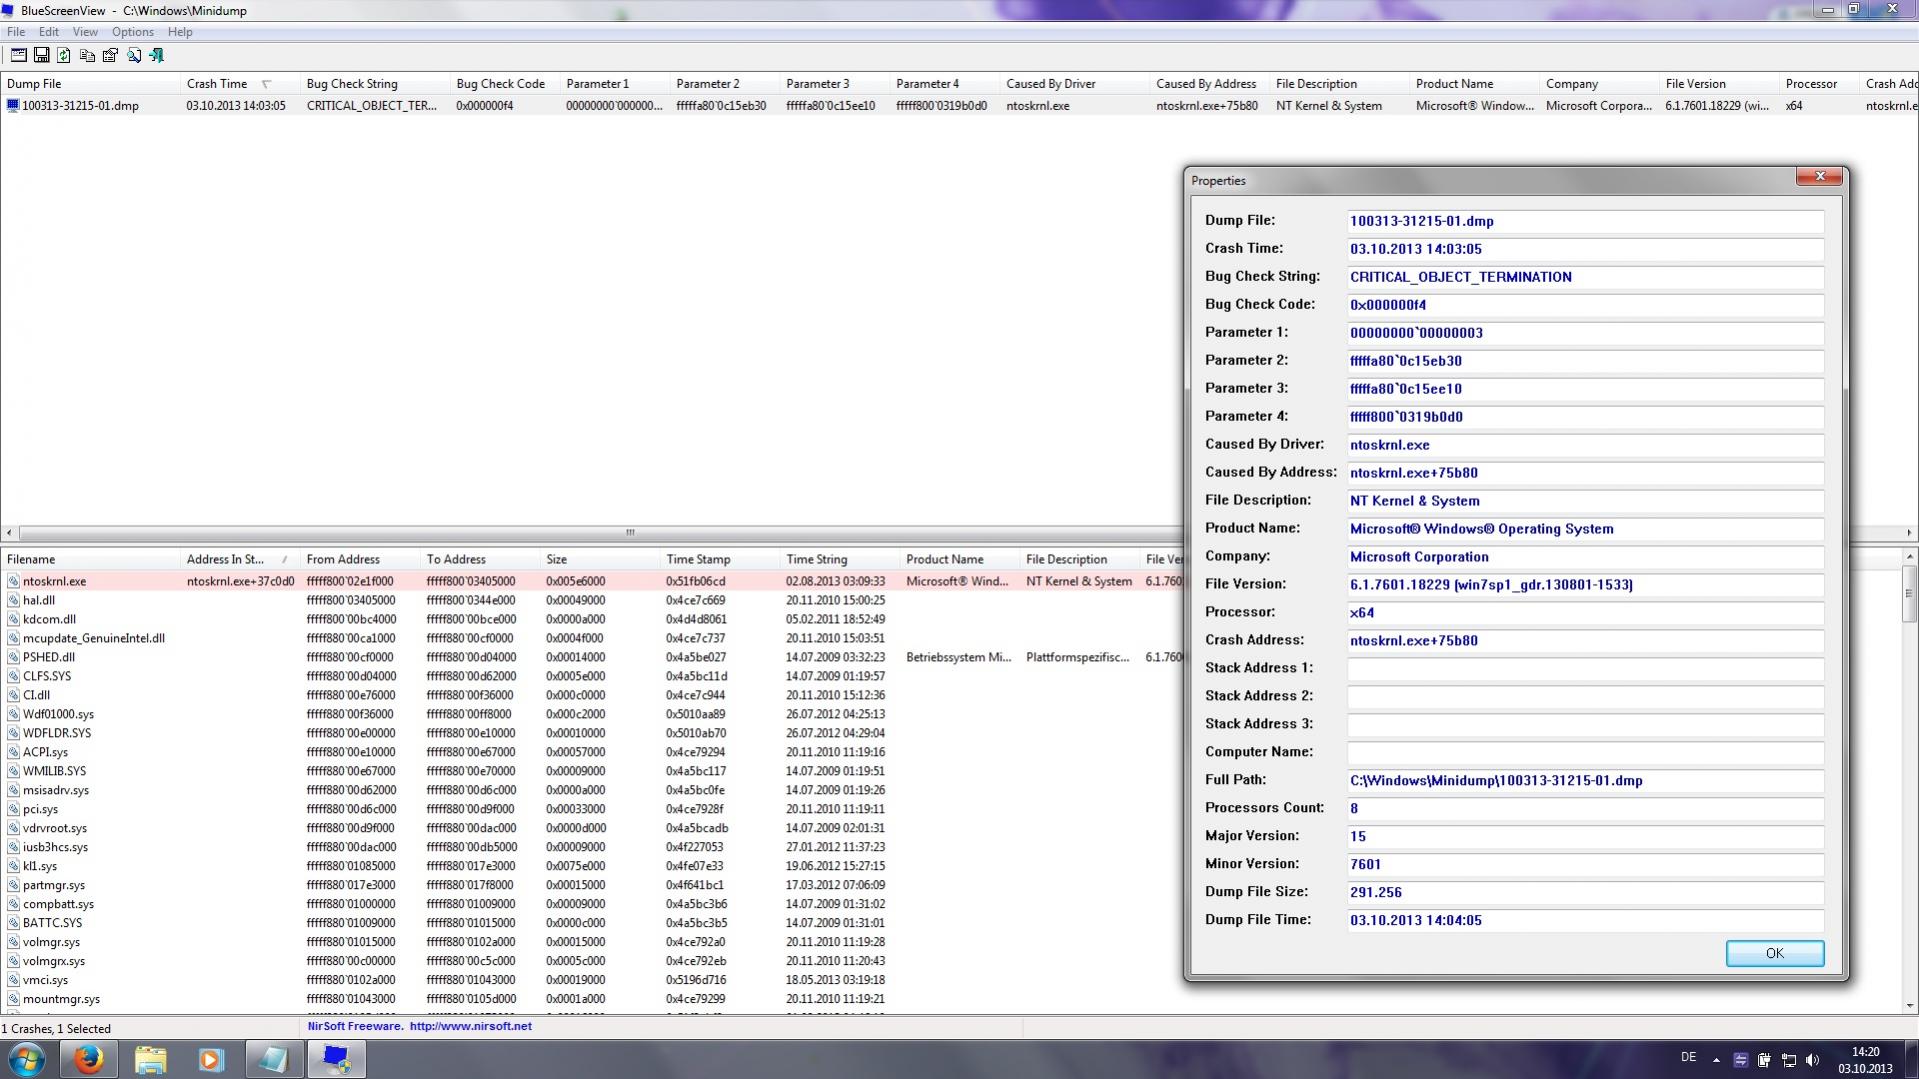Sort crashes by the Crash Time column

click(x=240, y=84)
